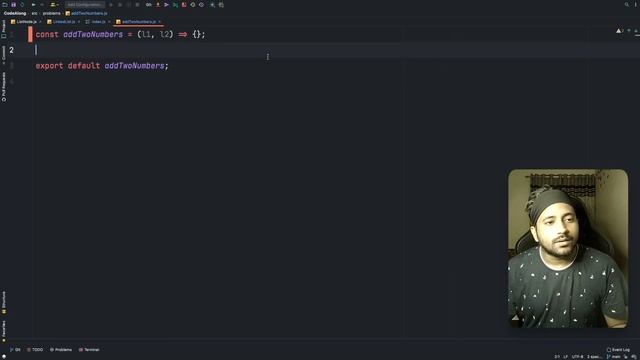The height and width of the screenshot is (360, 640).
Task: Click the Git label in the toolbar
Action: 149,5
